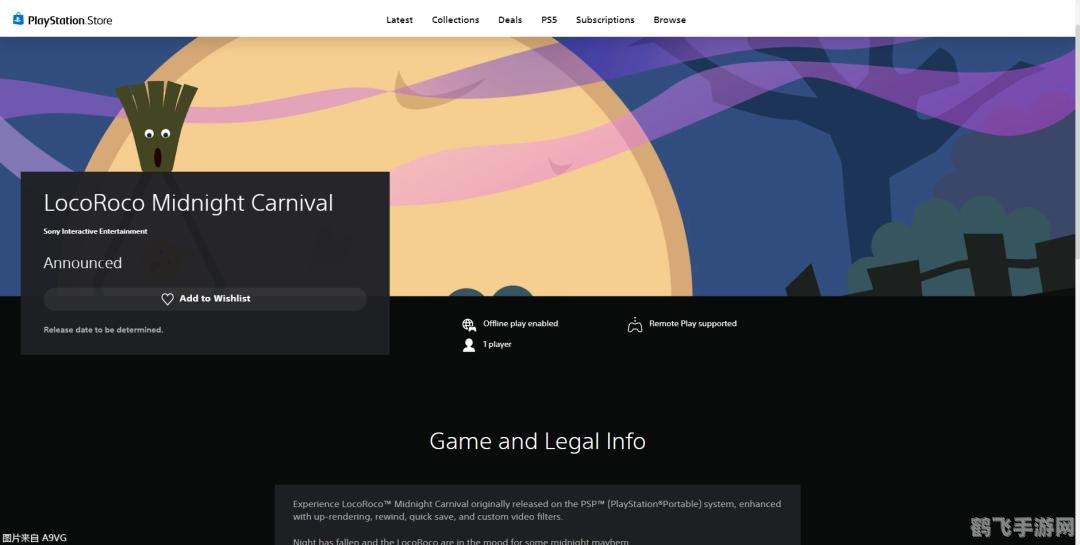Click the Offline play enabled label

click(520, 324)
